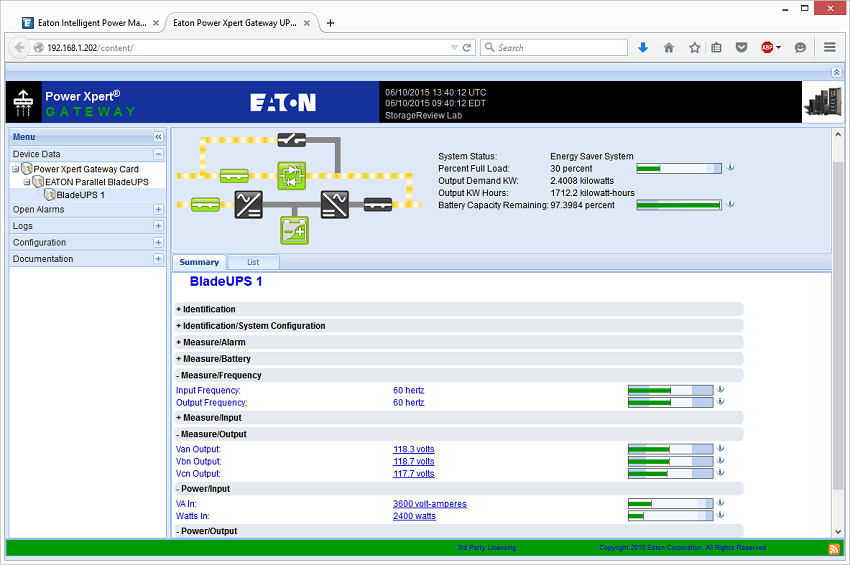Click the Output Frequency gauge bar
The height and width of the screenshot is (565, 850).
click(x=671, y=402)
